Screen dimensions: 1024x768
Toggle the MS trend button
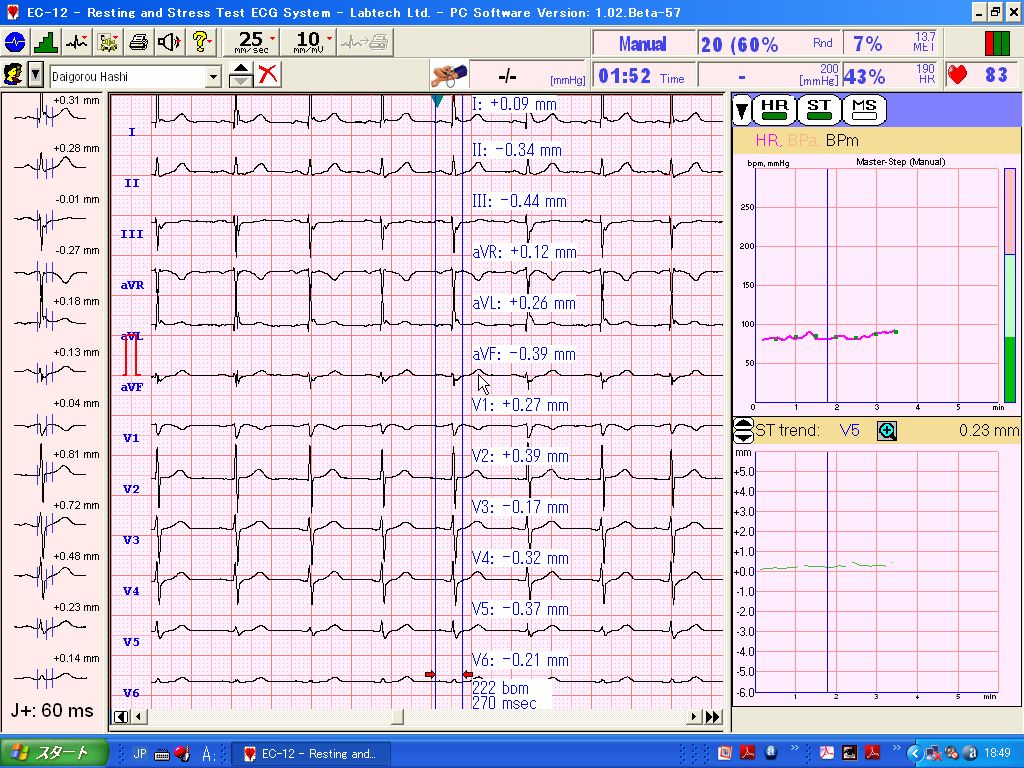pyautogui.click(x=865, y=110)
